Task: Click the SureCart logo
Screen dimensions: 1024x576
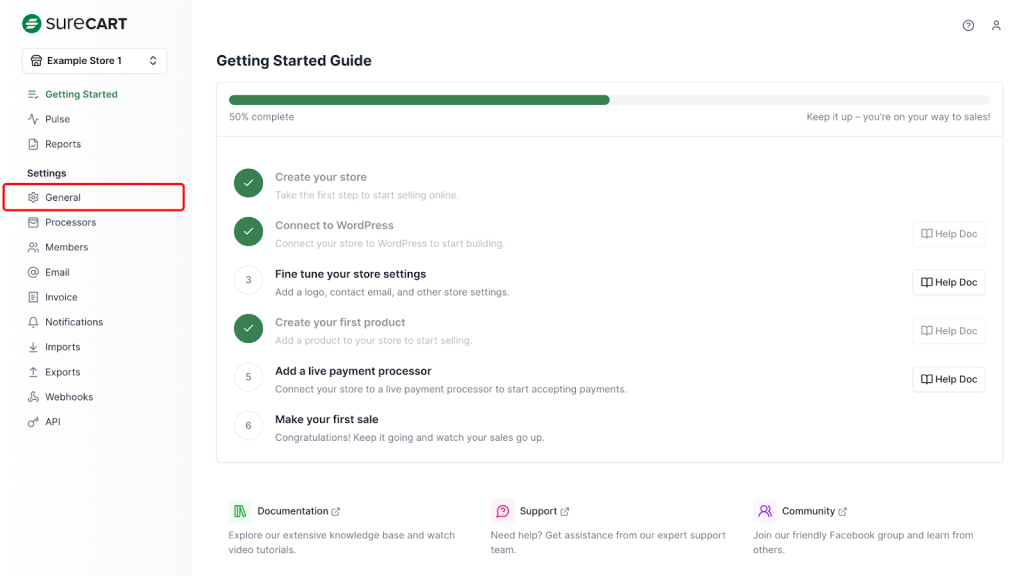Action: 75,23
